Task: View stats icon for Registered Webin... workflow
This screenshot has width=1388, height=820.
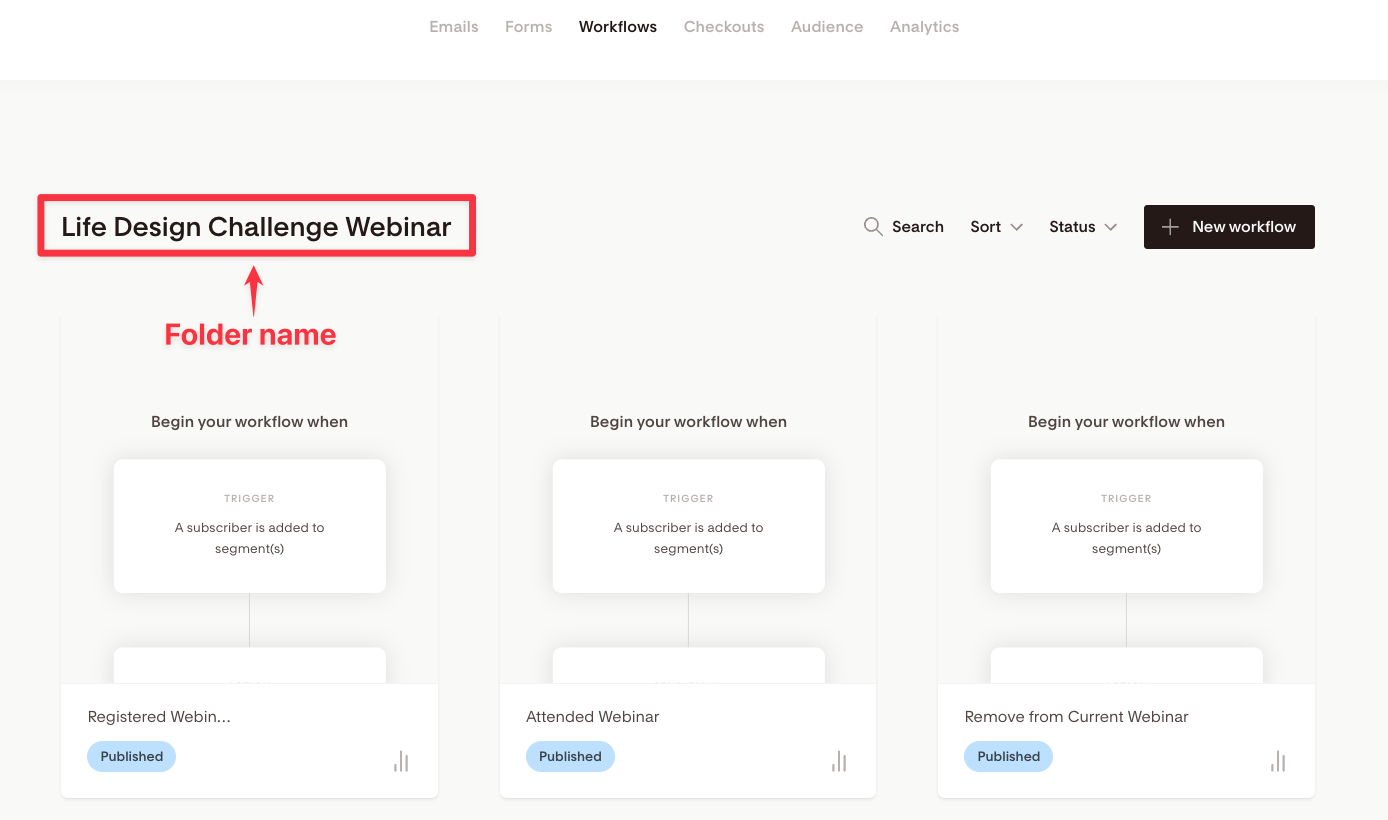Action: [x=401, y=762]
